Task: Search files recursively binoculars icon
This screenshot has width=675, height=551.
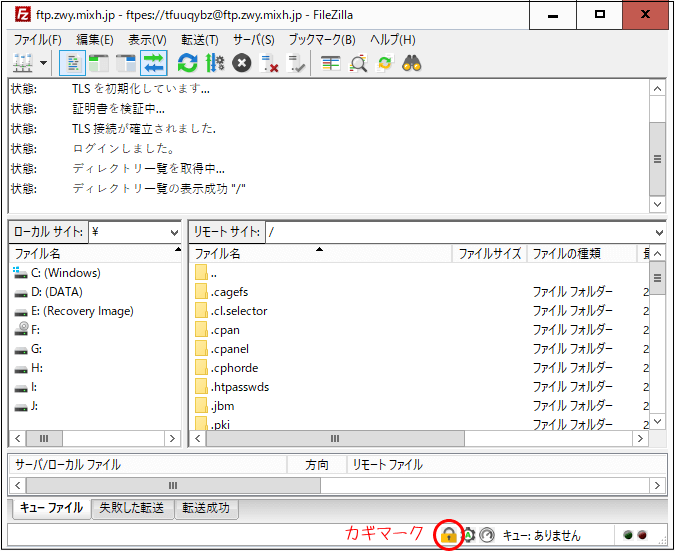Action: [x=412, y=64]
